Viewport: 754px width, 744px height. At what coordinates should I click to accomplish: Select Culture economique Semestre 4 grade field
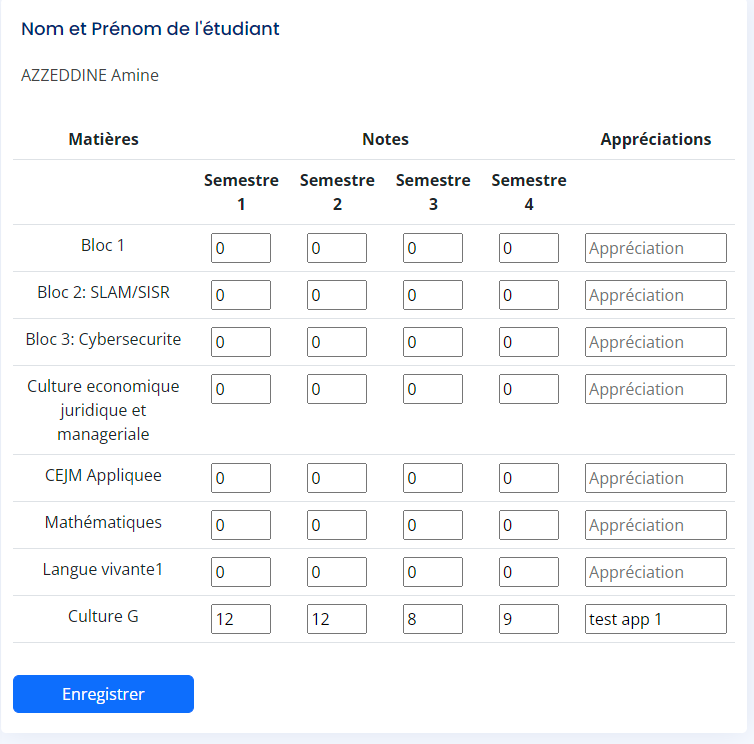pos(528,389)
